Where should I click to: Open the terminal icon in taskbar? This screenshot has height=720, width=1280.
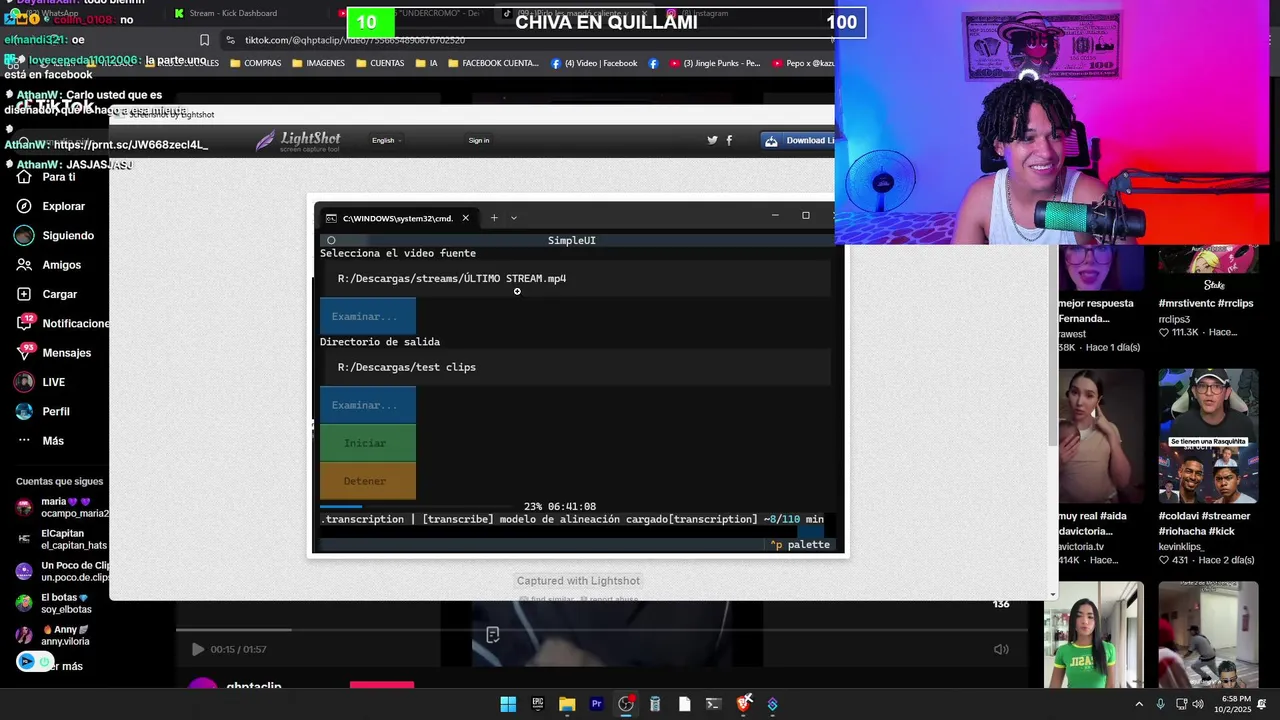tap(713, 704)
